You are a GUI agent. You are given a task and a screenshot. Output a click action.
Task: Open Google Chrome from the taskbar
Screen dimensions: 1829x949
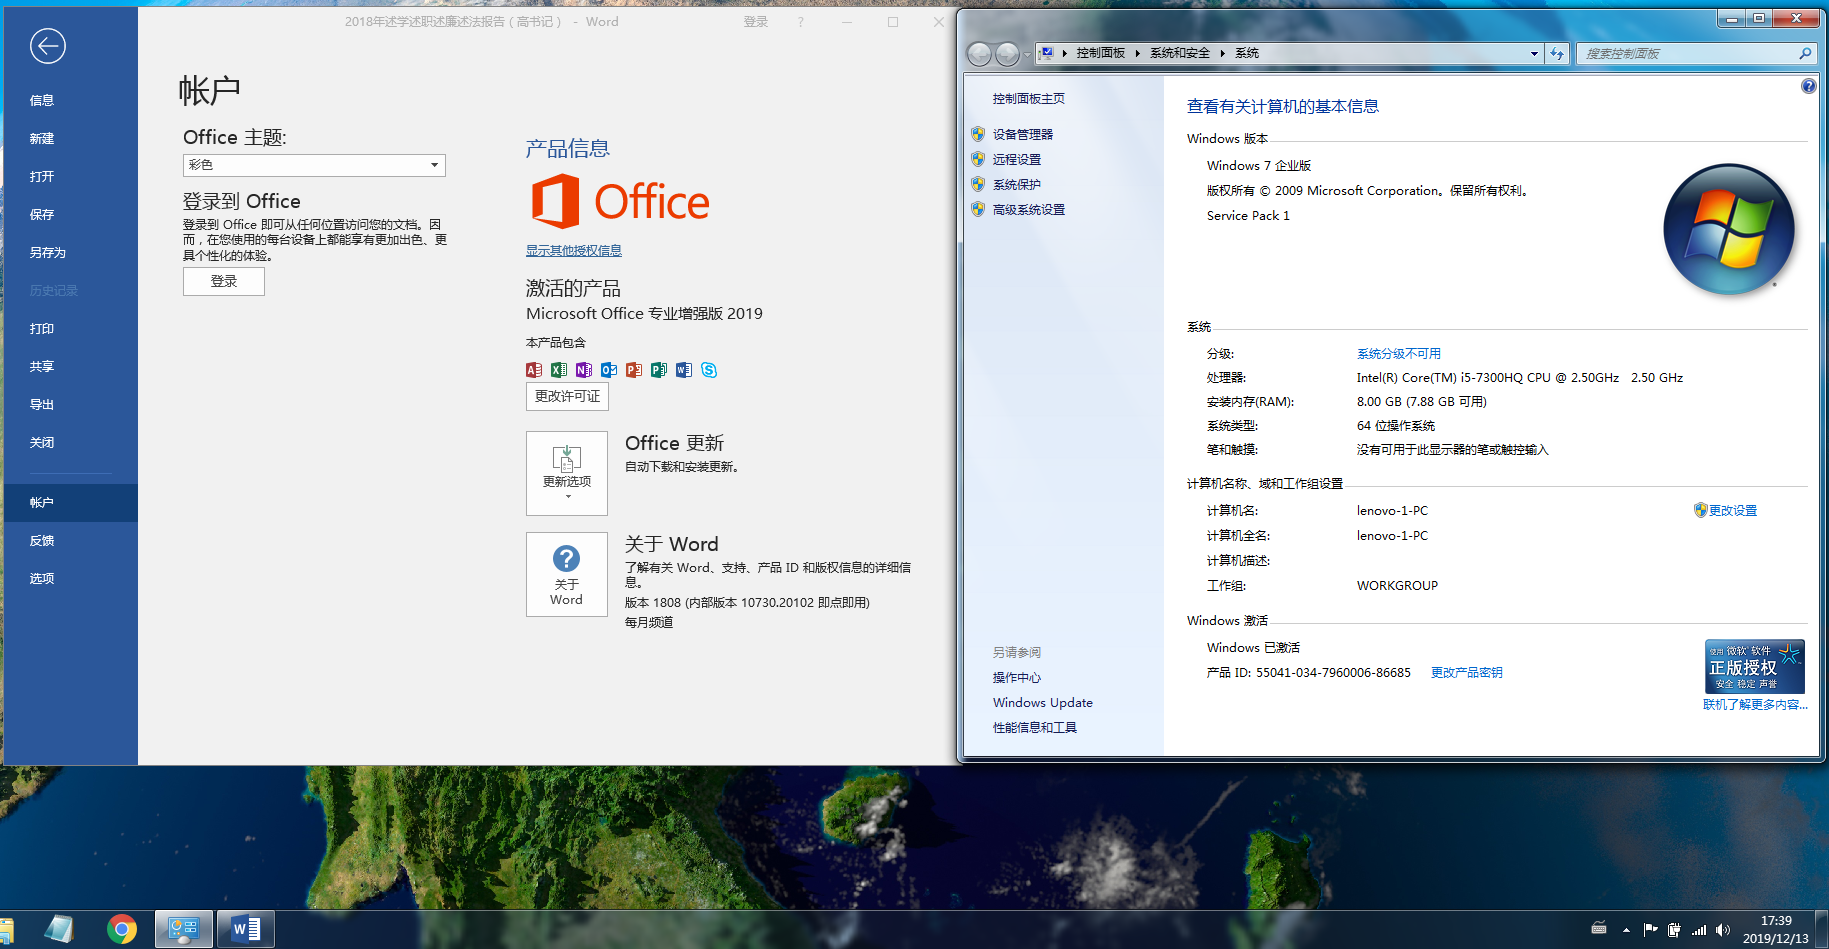[122, 930]
